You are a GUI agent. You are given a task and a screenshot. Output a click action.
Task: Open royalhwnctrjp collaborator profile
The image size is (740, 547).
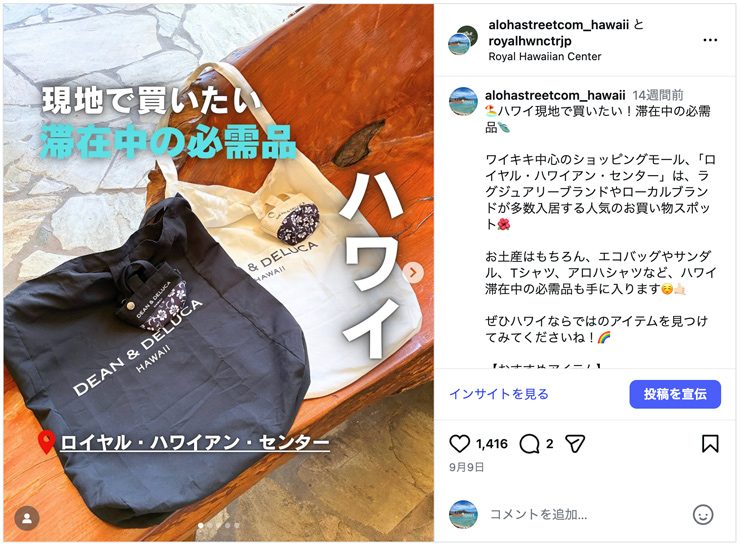click(530, 41)
